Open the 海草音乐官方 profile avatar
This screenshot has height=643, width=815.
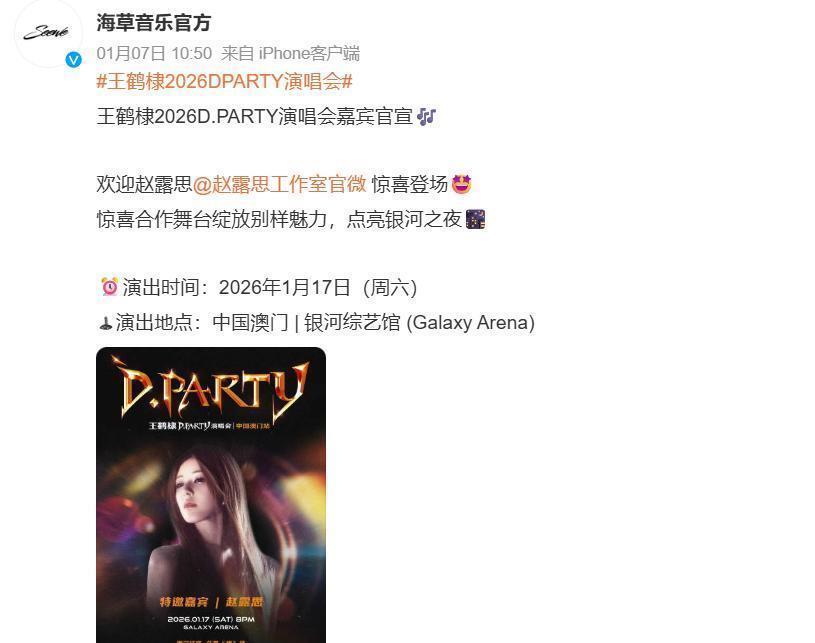[48, 33]
